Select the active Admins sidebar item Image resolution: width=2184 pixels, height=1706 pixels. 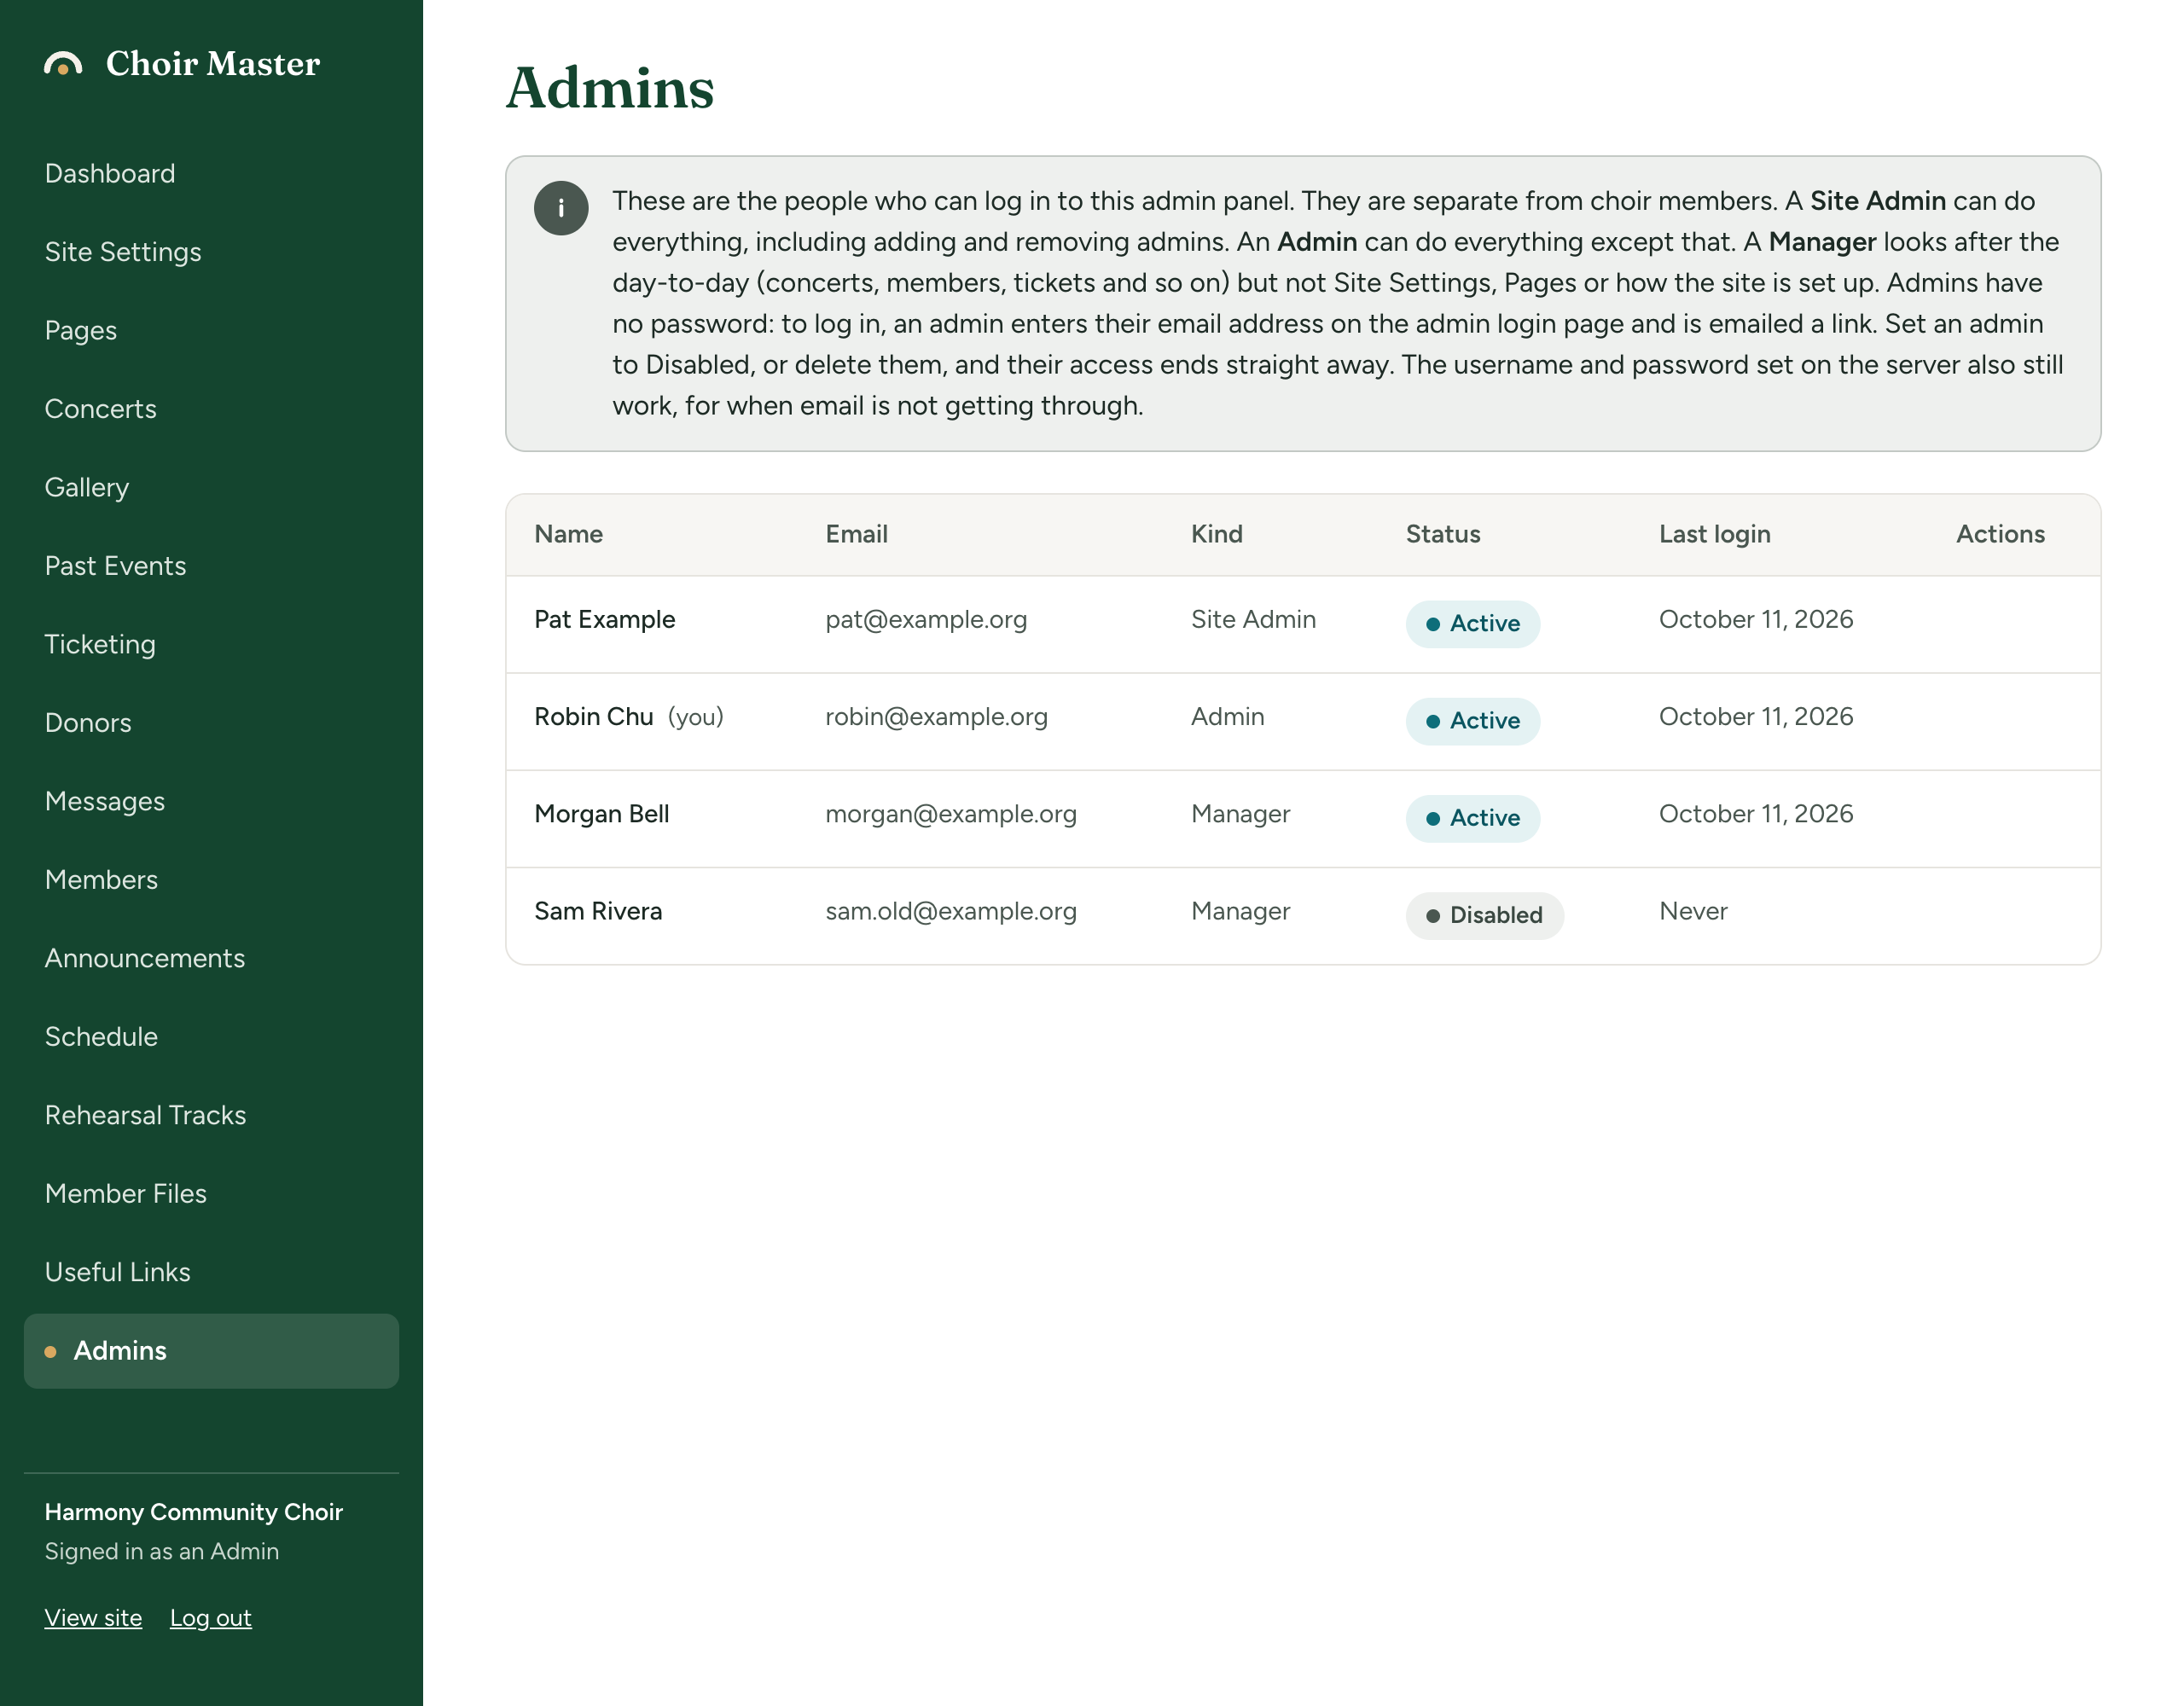click(x=211, y=1351)
